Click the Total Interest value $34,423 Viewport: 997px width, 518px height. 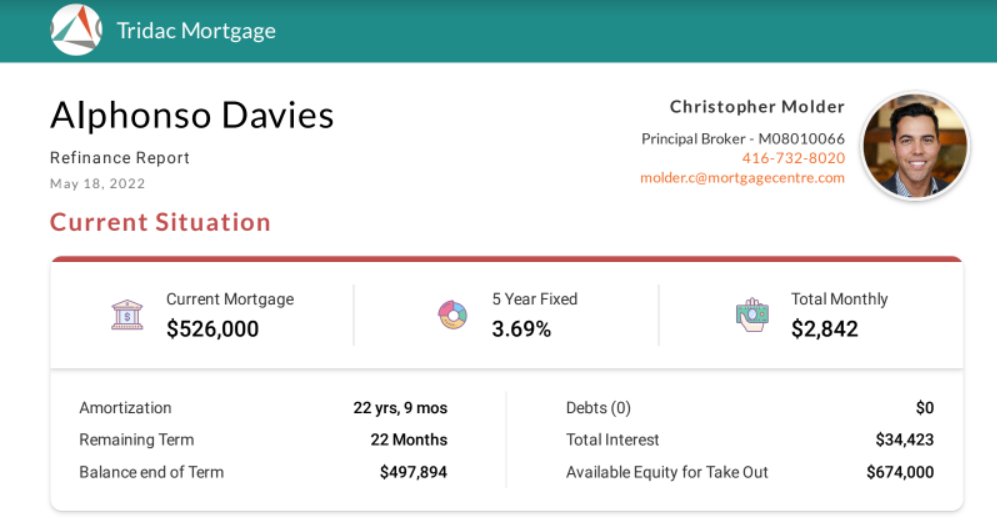[904, 440]
